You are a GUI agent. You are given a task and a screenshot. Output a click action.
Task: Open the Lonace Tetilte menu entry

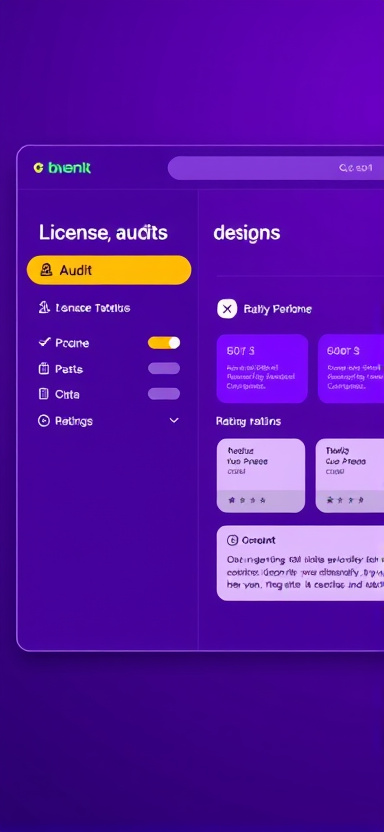[x=85, y=308]
